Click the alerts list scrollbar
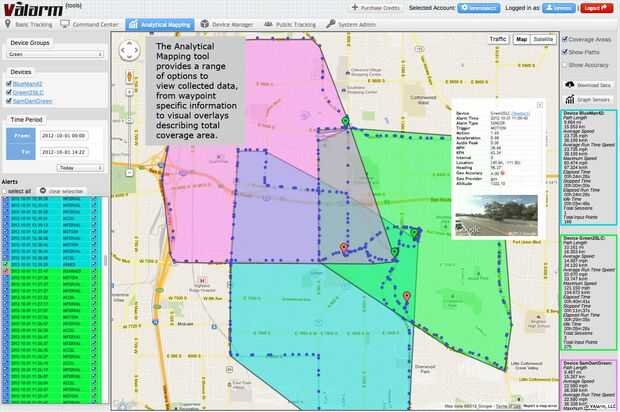620x412 pixels. point(105,260)
